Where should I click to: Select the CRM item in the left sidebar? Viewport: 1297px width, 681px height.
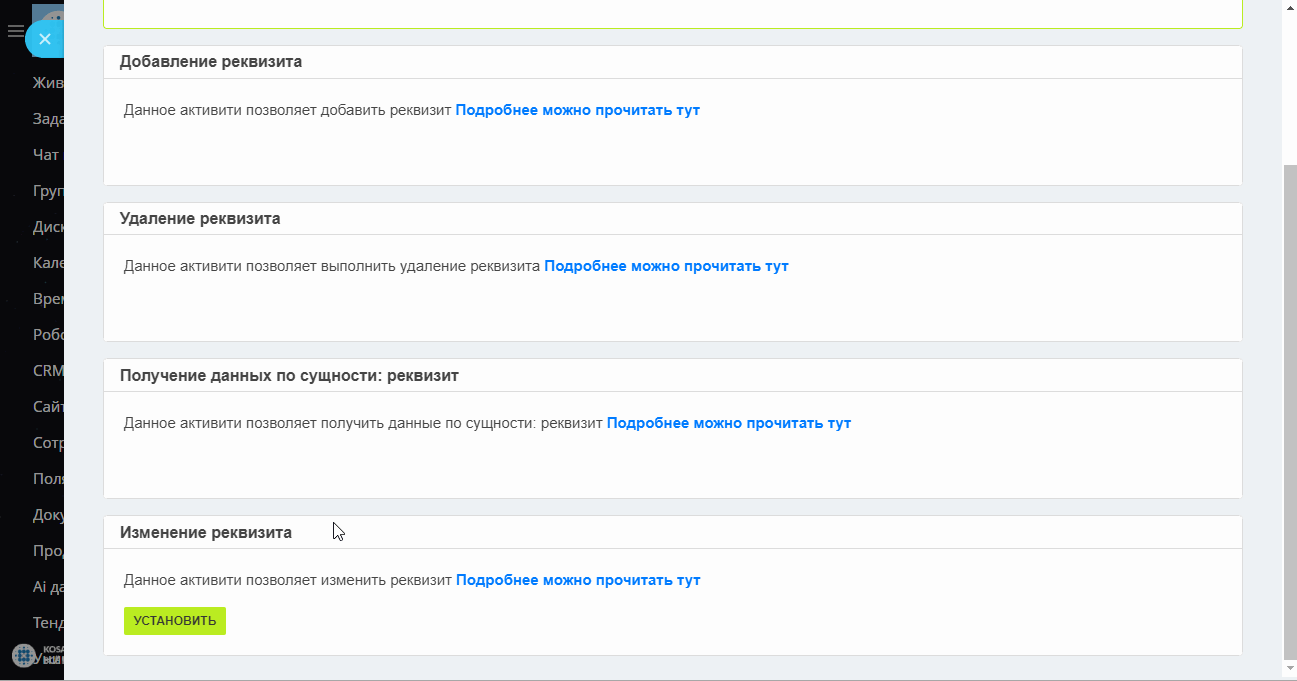(x=48, y=371)
